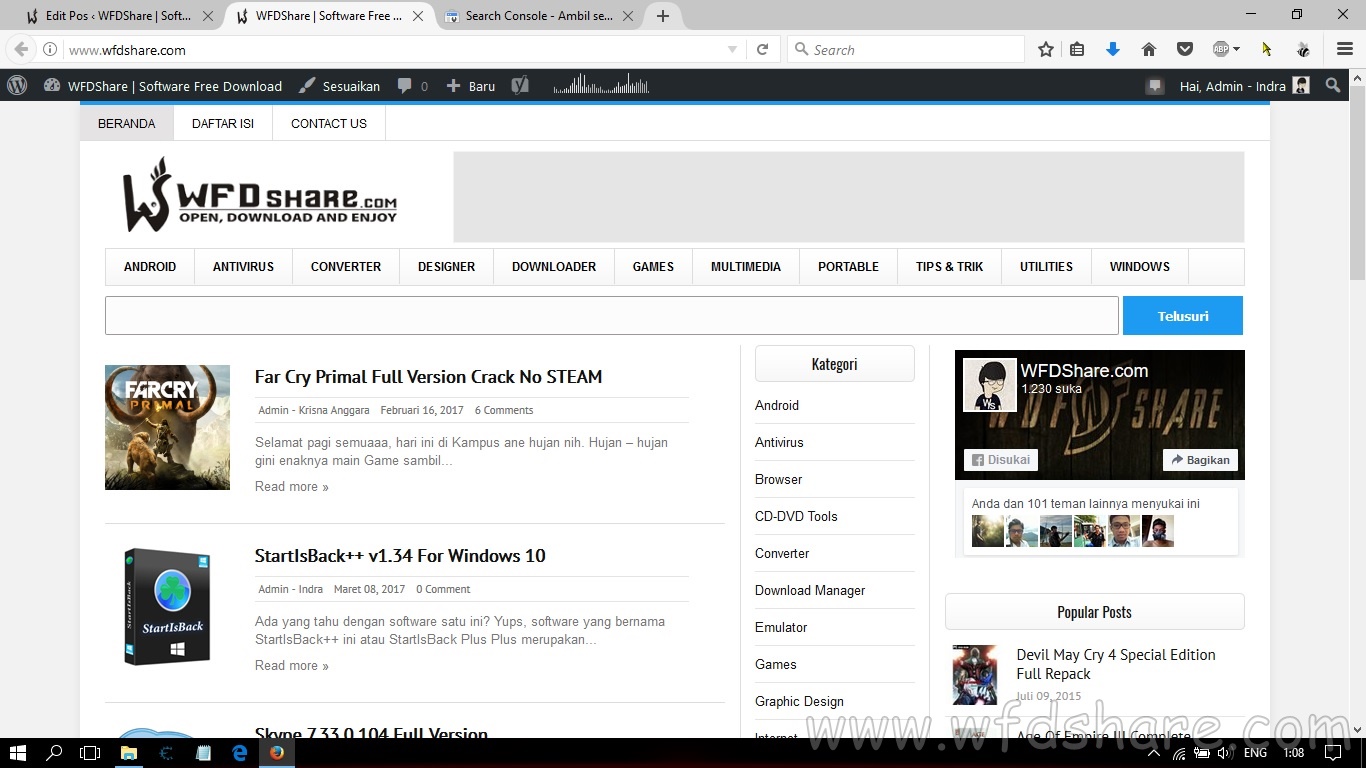Open a new browser tab
1366x768 pixels.
[x=662, y=16]
